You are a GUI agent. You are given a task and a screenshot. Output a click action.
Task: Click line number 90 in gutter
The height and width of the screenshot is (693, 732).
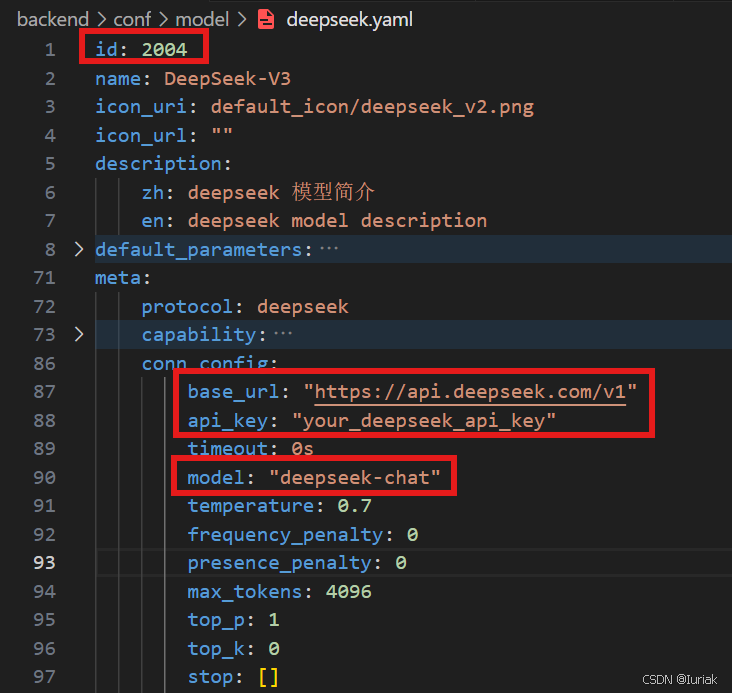pos(44,478)
